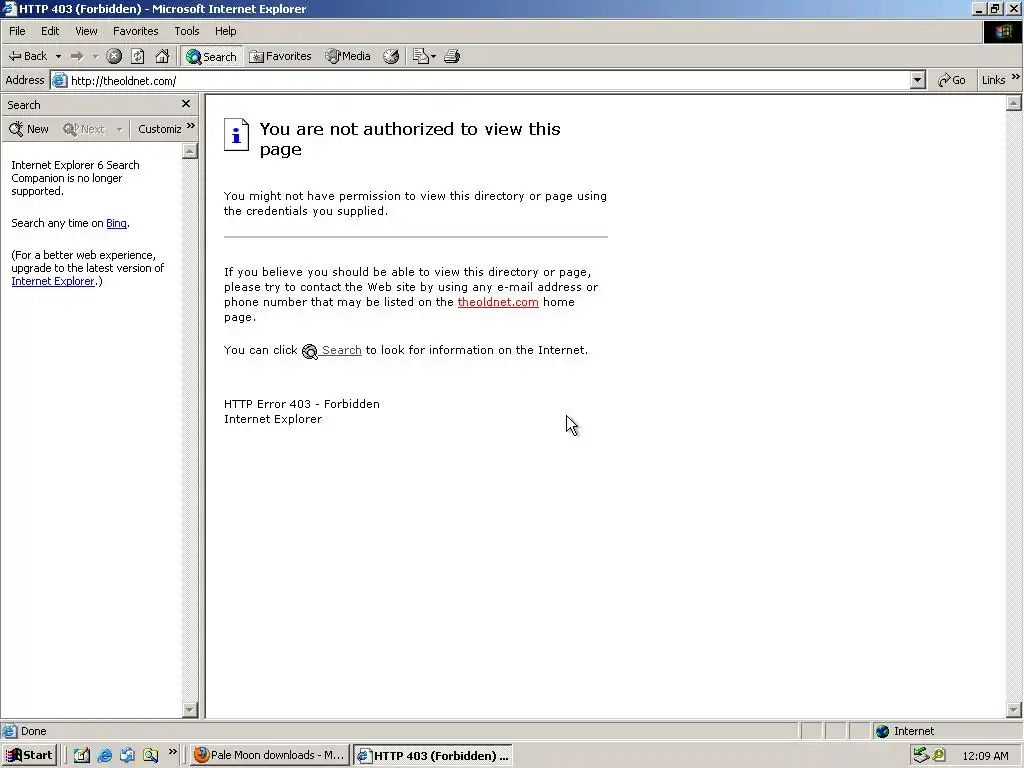Click the IE title bar system icon
The image size is (1024, 768).
point(9,9)
